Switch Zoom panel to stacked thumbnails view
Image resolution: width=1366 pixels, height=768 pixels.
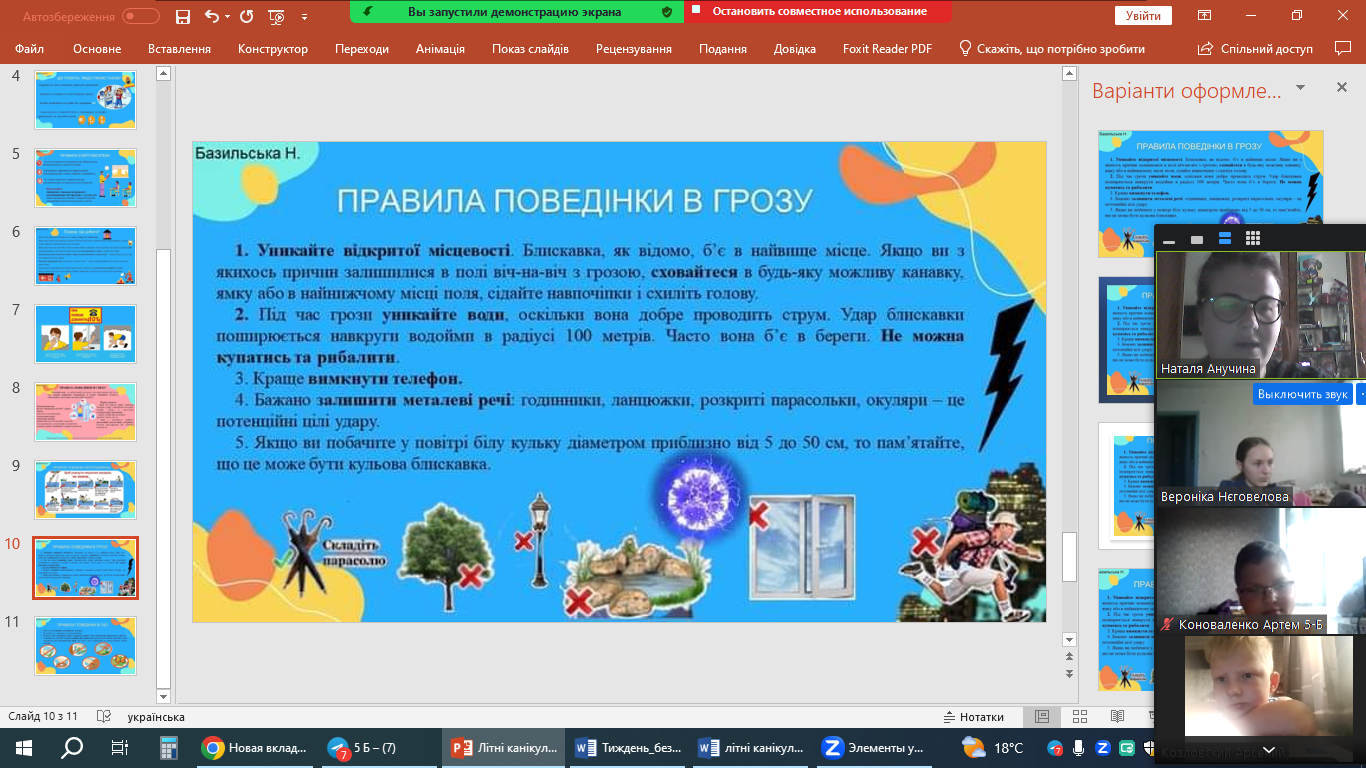click(1225, 239)
